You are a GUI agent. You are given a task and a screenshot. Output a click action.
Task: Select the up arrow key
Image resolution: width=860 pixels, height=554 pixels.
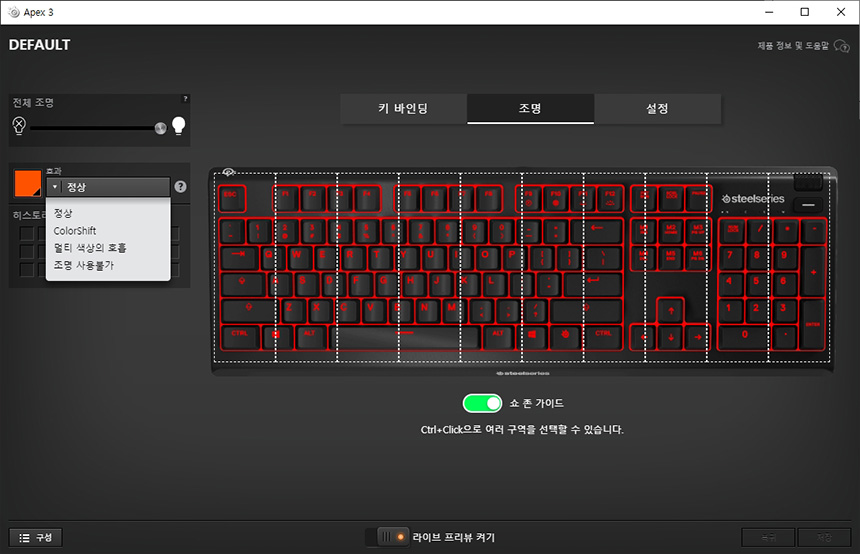[670, 311]
